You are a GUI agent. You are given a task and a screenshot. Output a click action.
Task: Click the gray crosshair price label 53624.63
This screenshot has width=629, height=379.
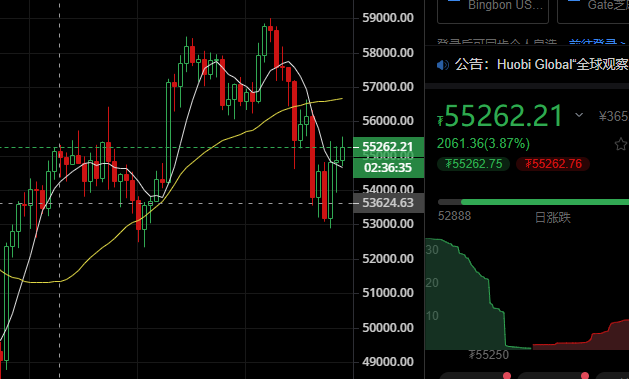click(388, 203)
